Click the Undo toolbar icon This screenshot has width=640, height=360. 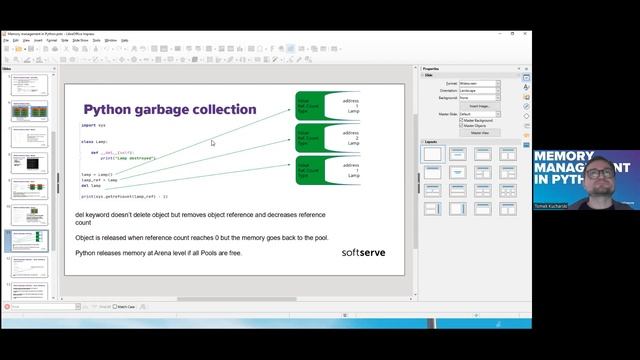pos(107,49)
